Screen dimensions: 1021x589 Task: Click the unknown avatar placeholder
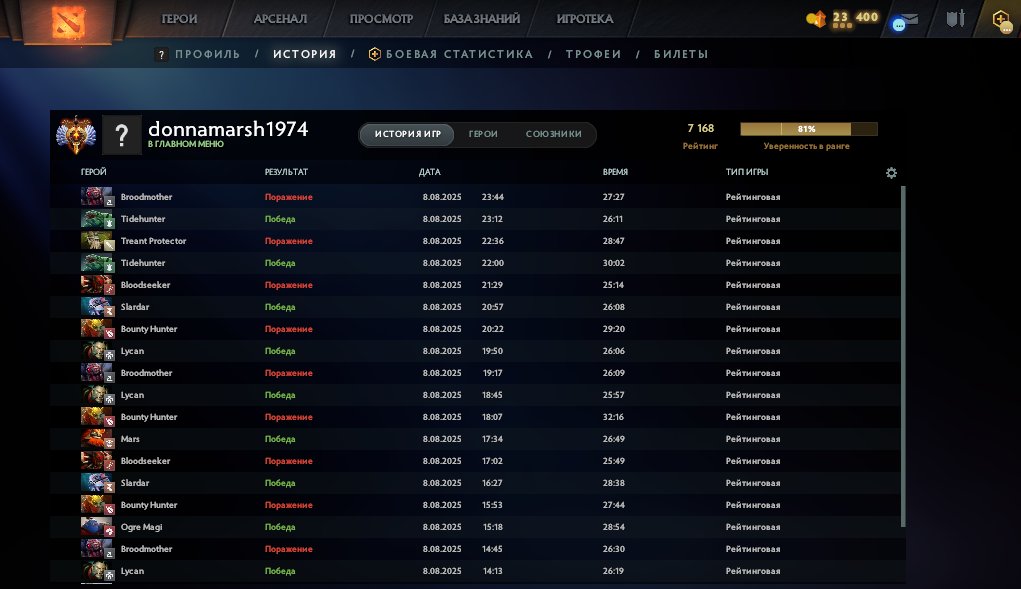tap(121, 135)
